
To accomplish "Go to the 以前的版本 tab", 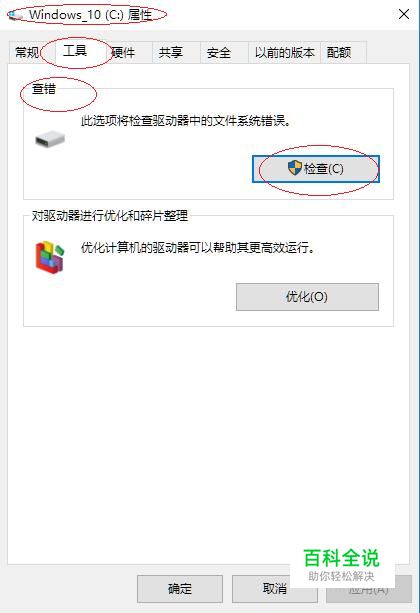I will pyautogui.click(x=284, y=52).
